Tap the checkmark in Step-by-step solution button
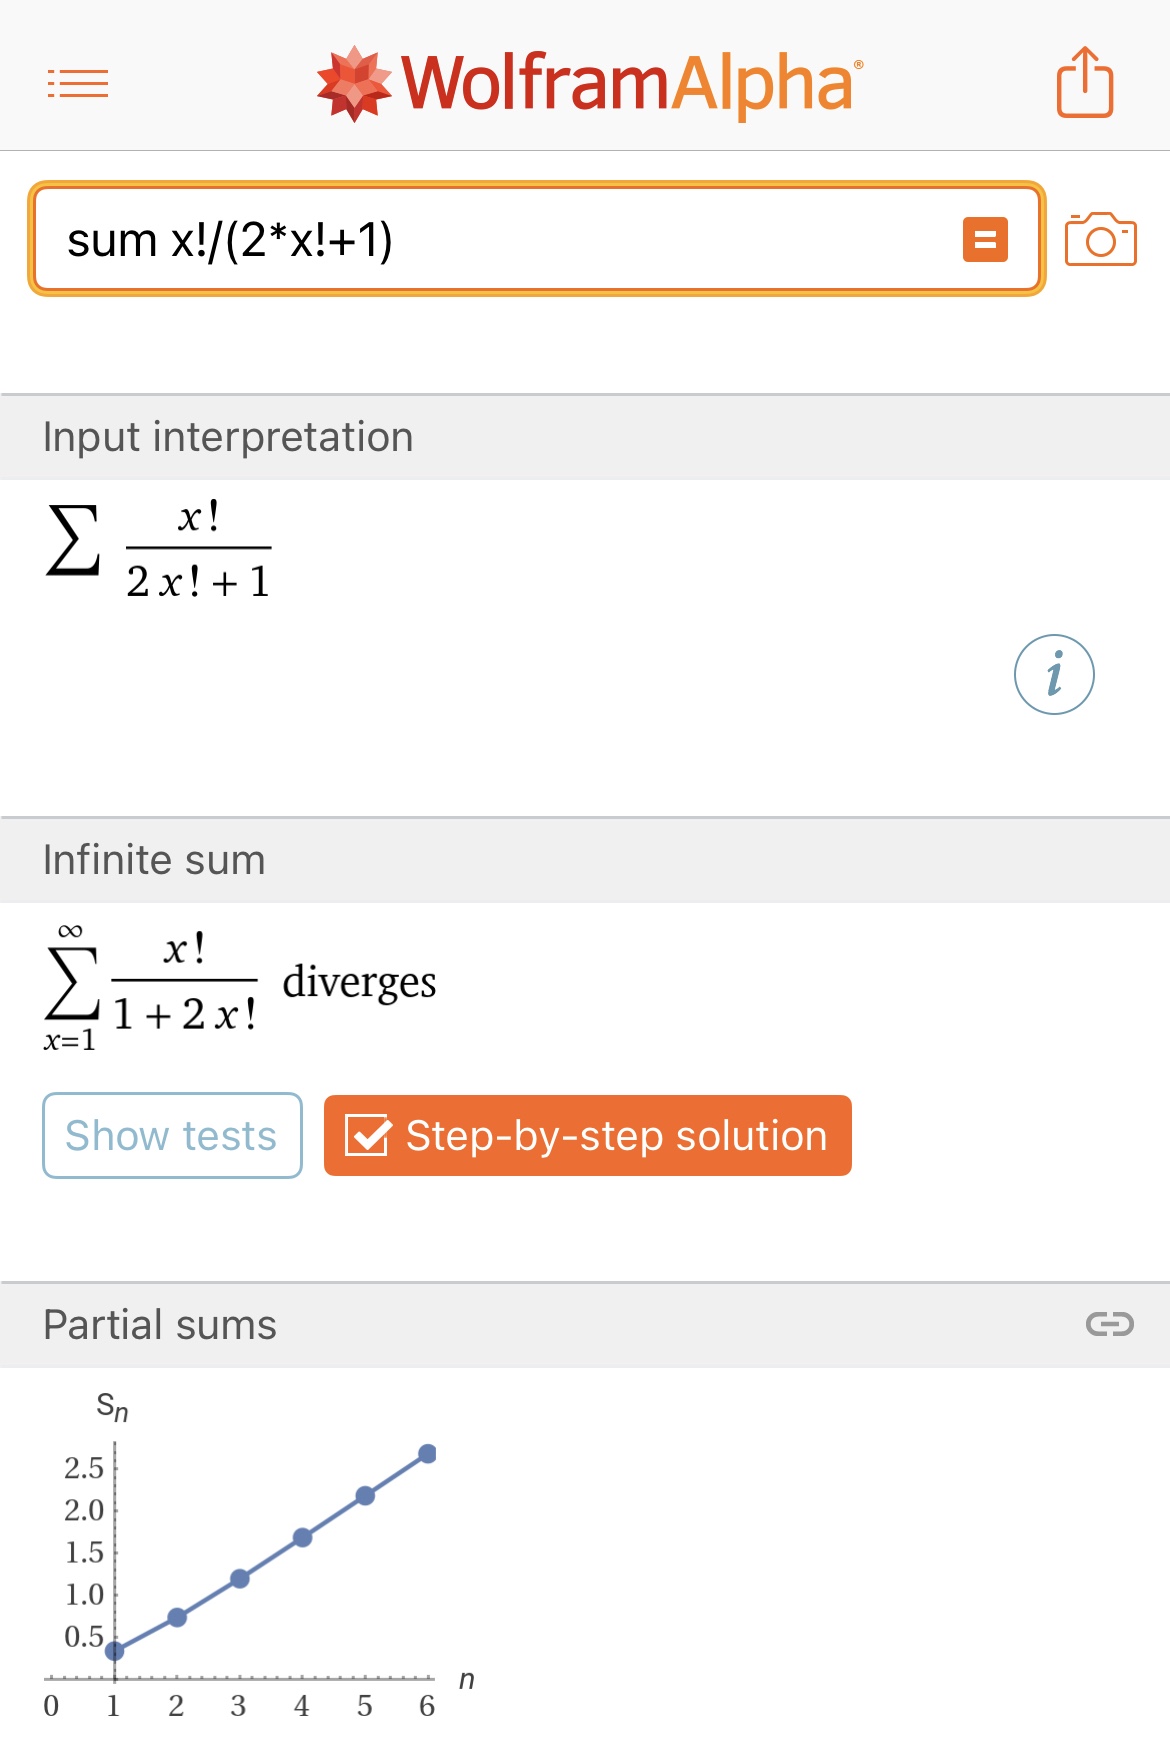This screenshot has height=1749, width=1170. click(x=367, y=1136)
